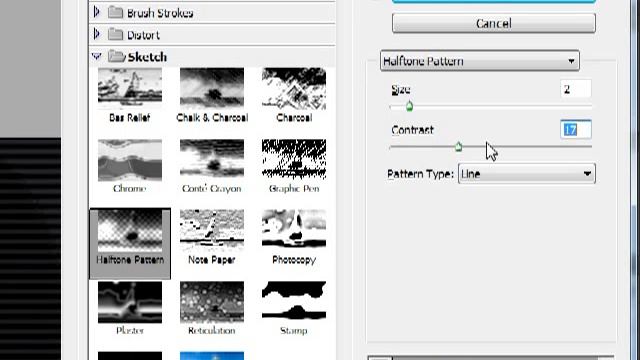The width and height of the screenshot is (640, 360).
Task: Open the Pattern Type dropdown
Action: click(527, 174)
